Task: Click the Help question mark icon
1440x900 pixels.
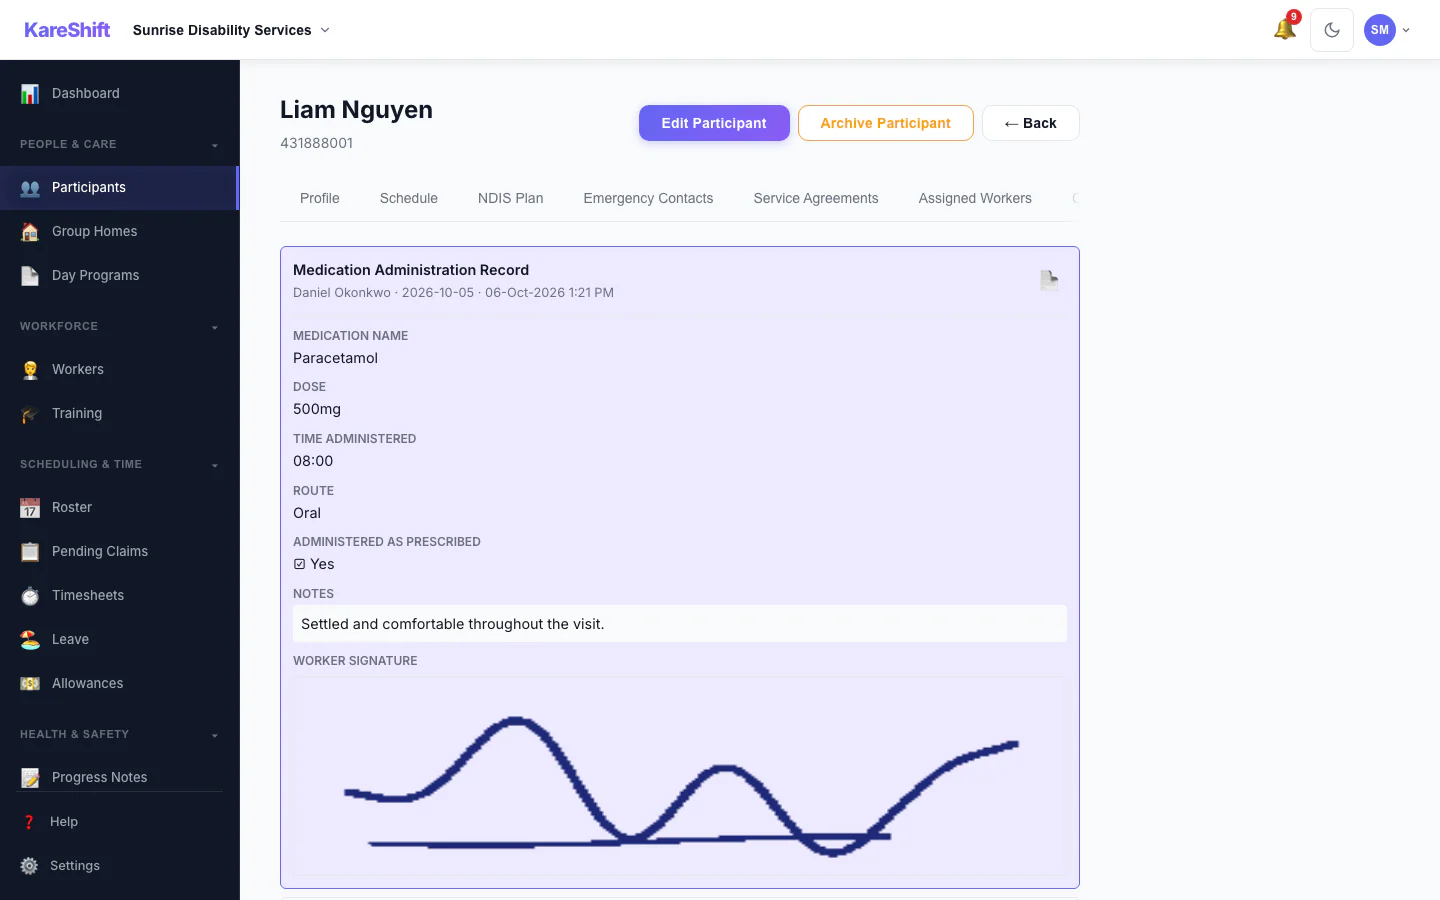Action: click(29, 821)
